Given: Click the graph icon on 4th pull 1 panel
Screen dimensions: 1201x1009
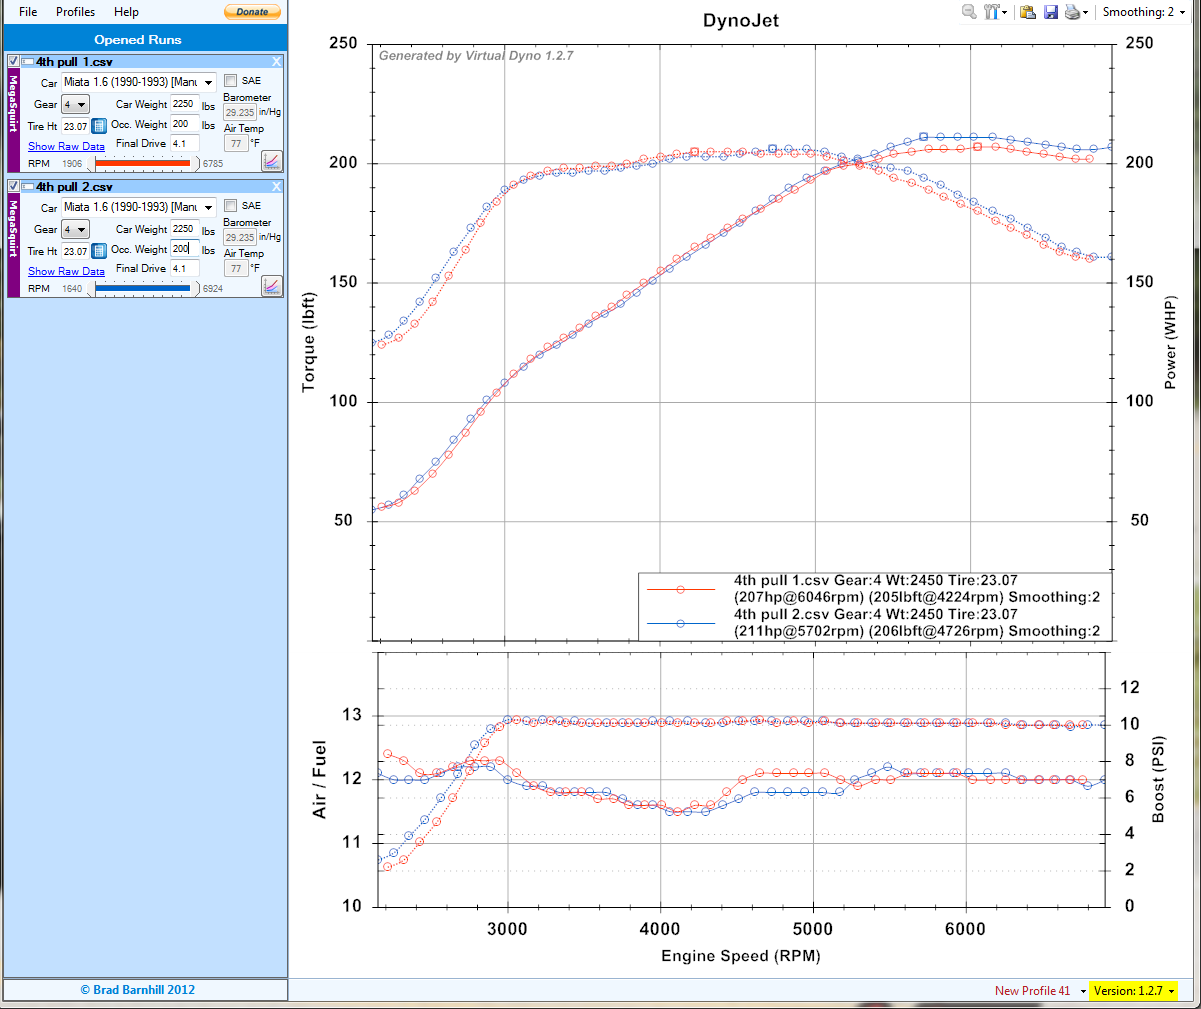Looking at the screenshot, I should [x=271, y=161].
